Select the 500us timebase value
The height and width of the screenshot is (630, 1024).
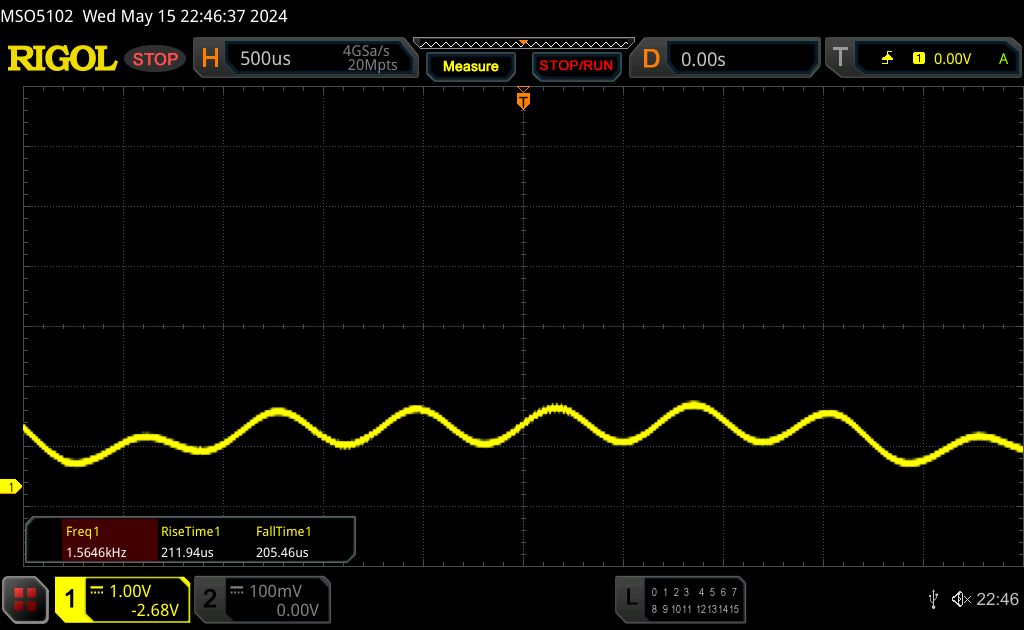coord(265,59)
